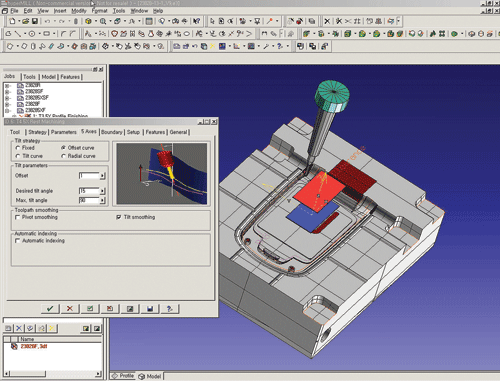Click the New document icon in the toolbar
This screenshot has width=500, height=381.
(12, 21)
